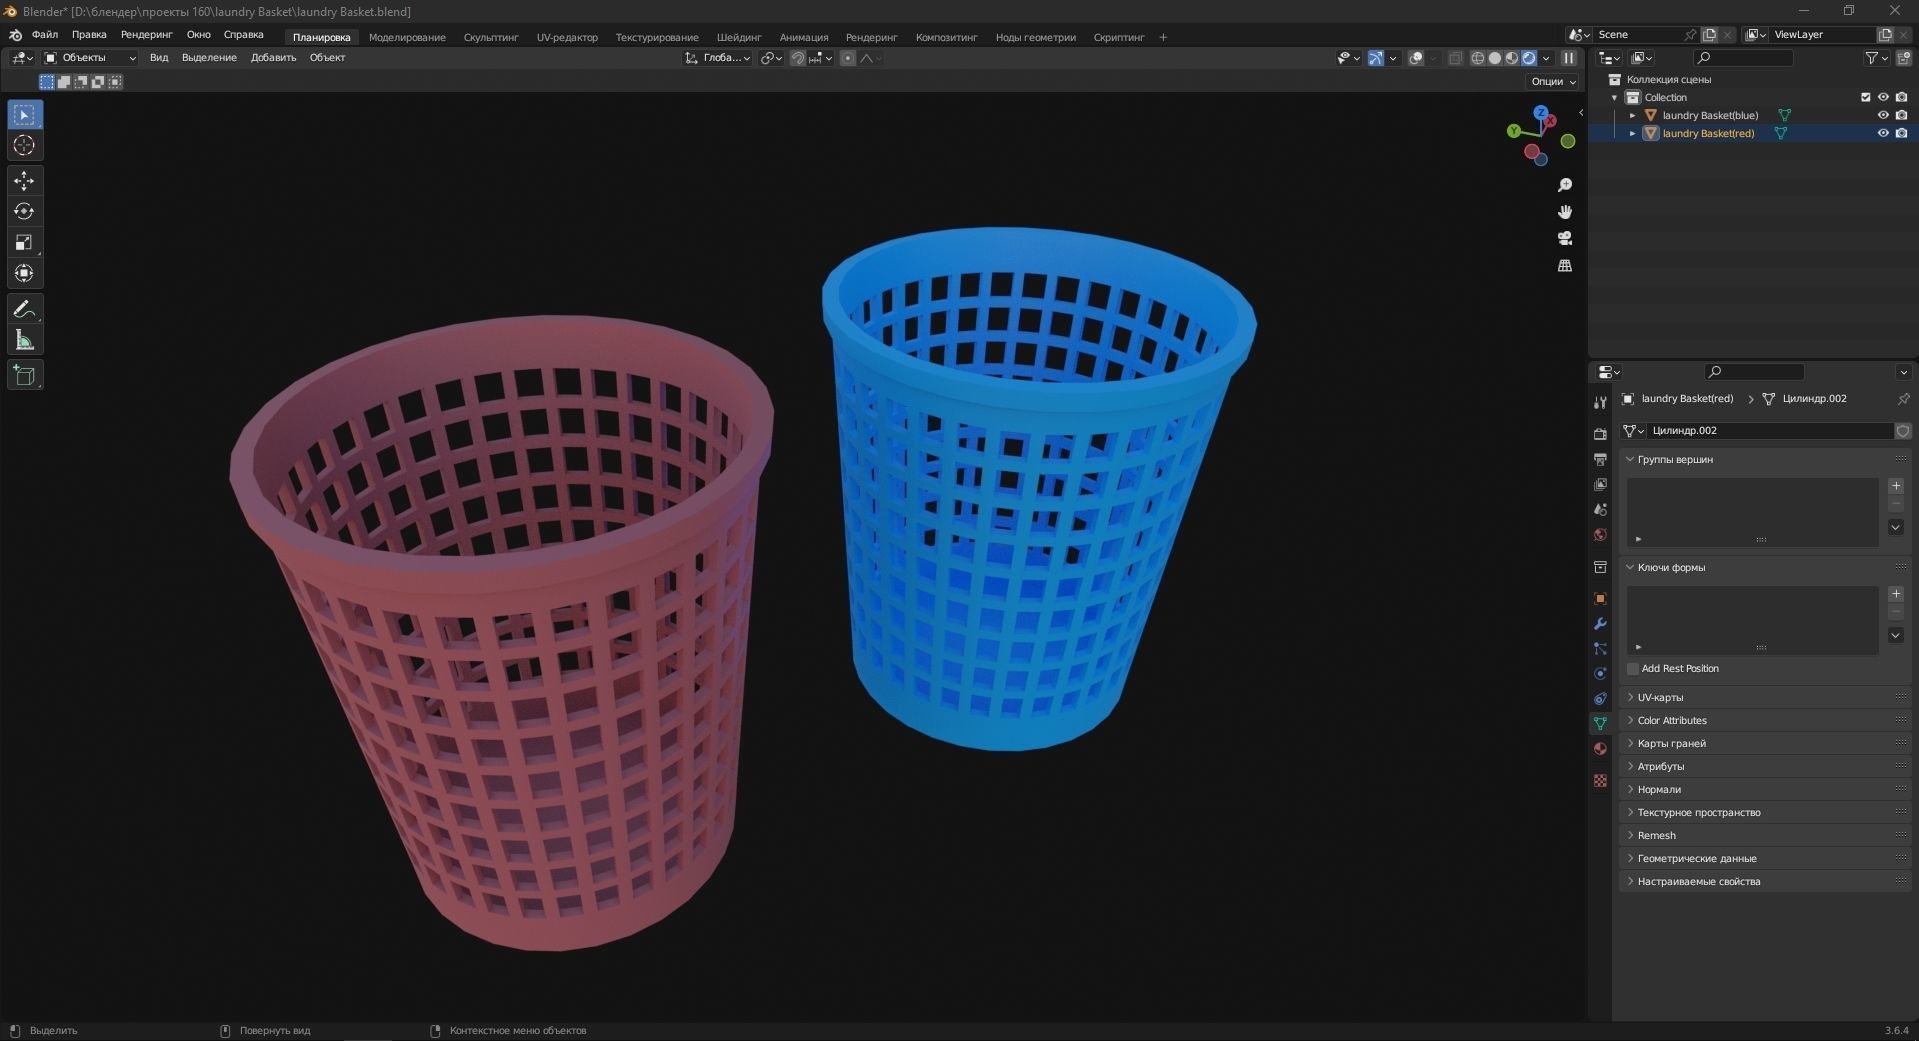Open the Material properties tab
This screenshot has height=1041, width=1919.
[x=1600, y=748]
